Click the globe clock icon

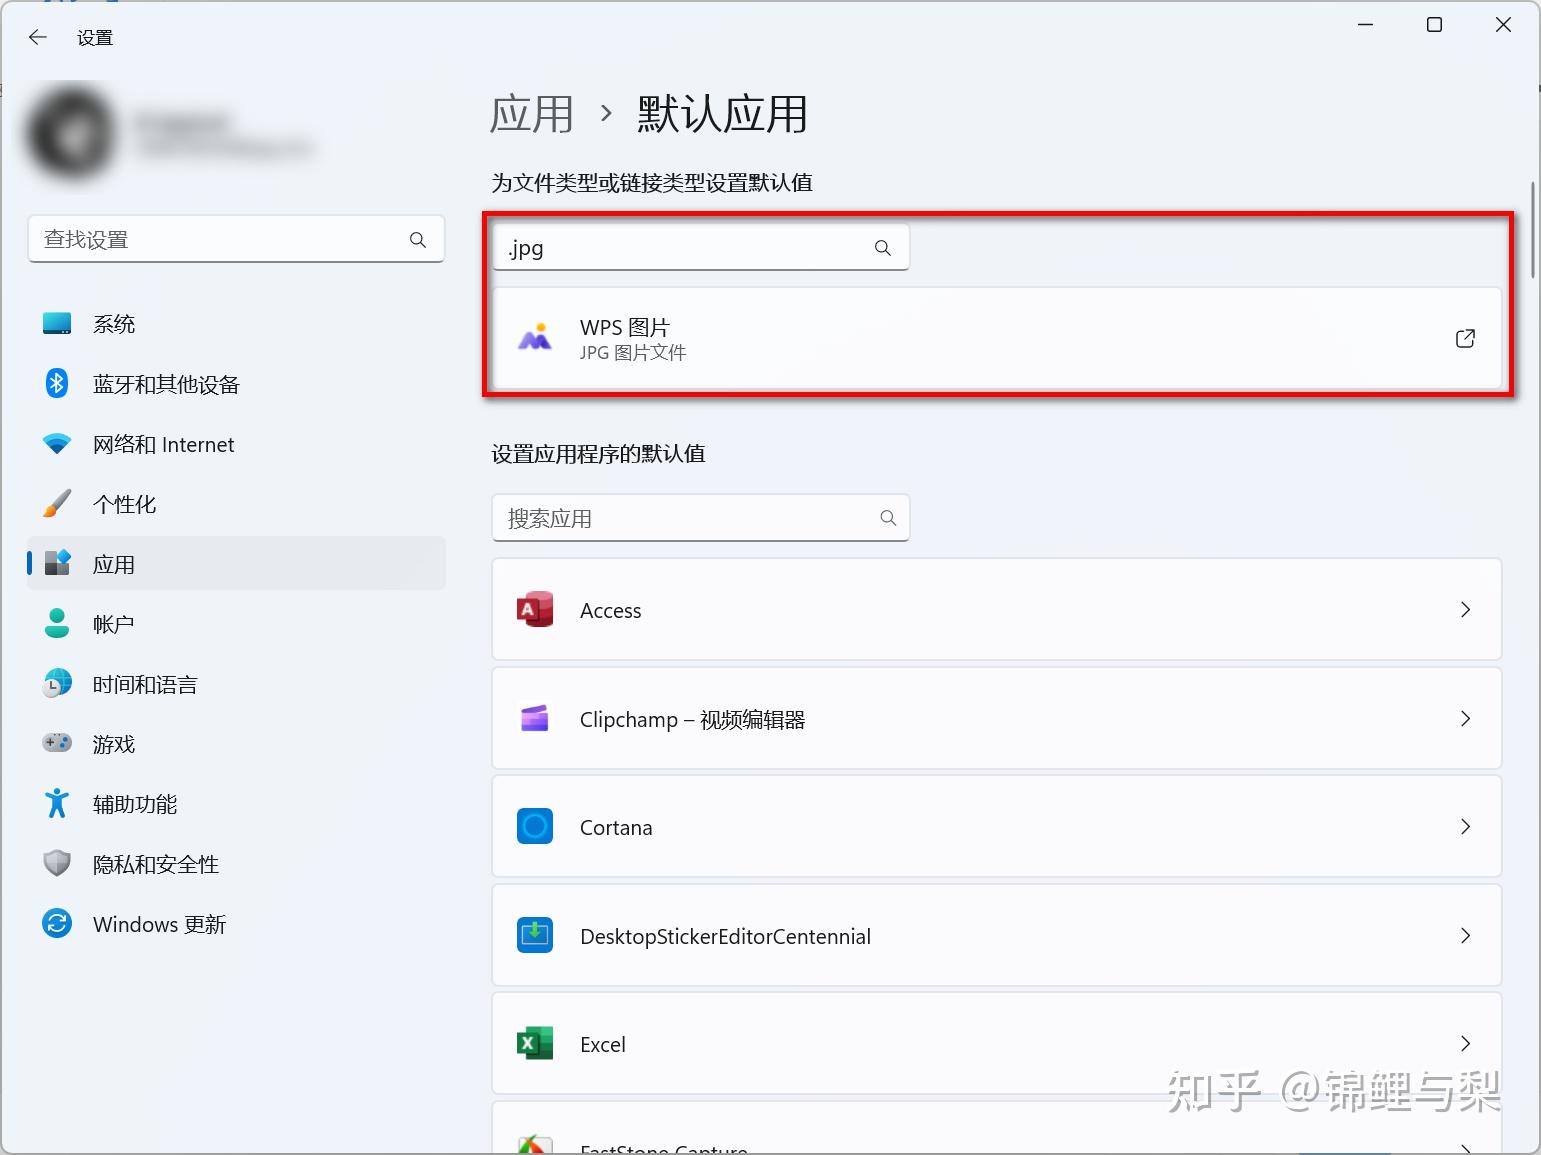pos(57,683)
